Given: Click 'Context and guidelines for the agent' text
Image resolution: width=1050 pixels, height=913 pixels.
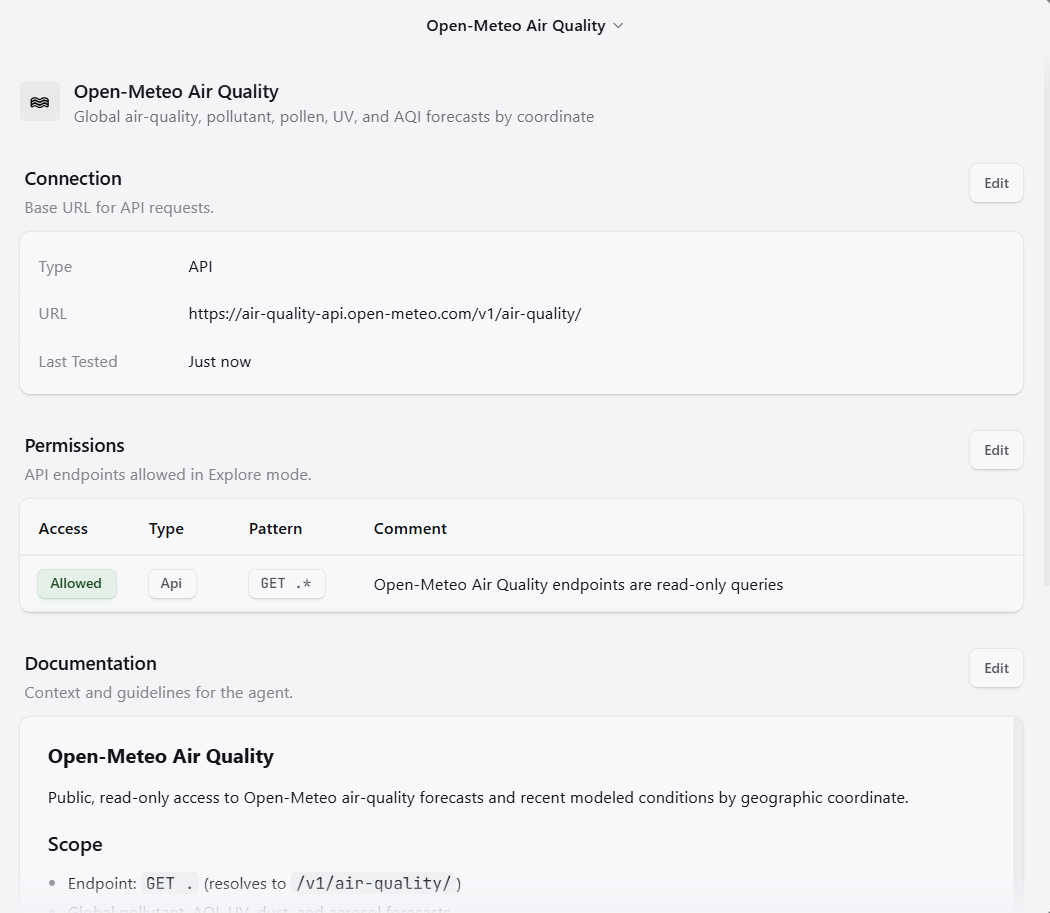Looking at the screenshot, I should (159, 692).
